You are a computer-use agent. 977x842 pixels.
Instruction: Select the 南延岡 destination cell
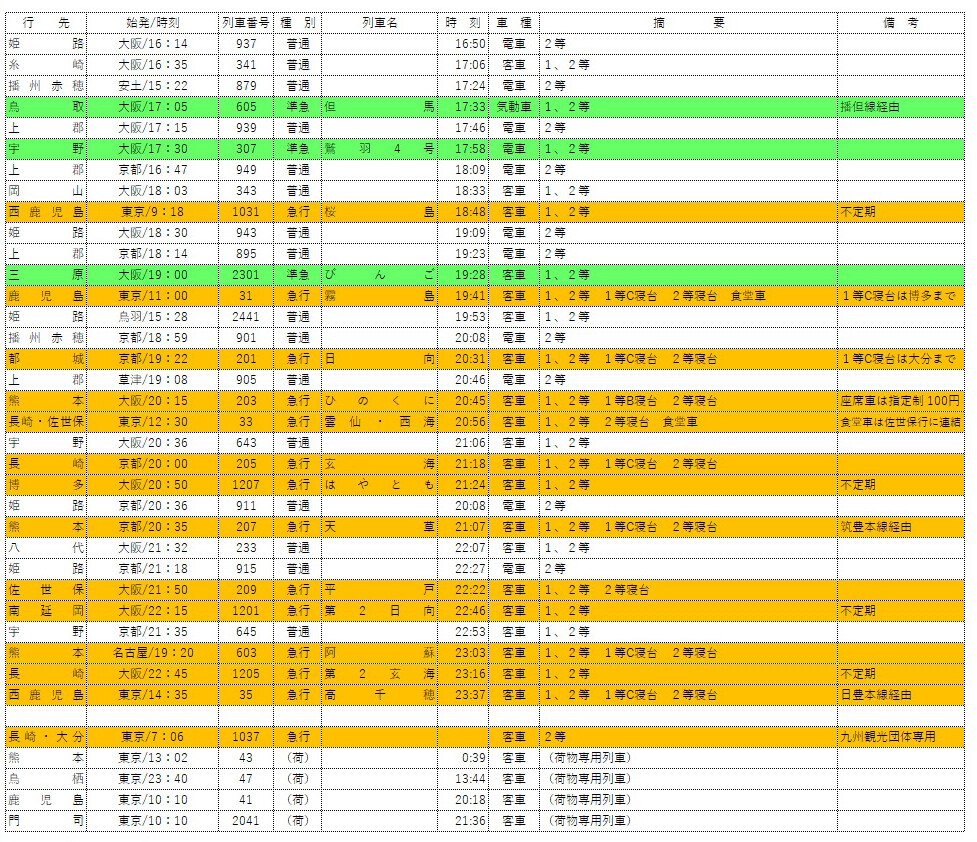coord(46,611)
